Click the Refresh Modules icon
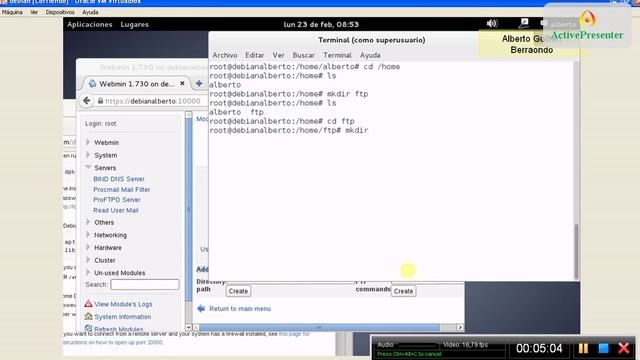Image resolution: width=640 pixels, height=360 pixels. [x=88, y=328]
